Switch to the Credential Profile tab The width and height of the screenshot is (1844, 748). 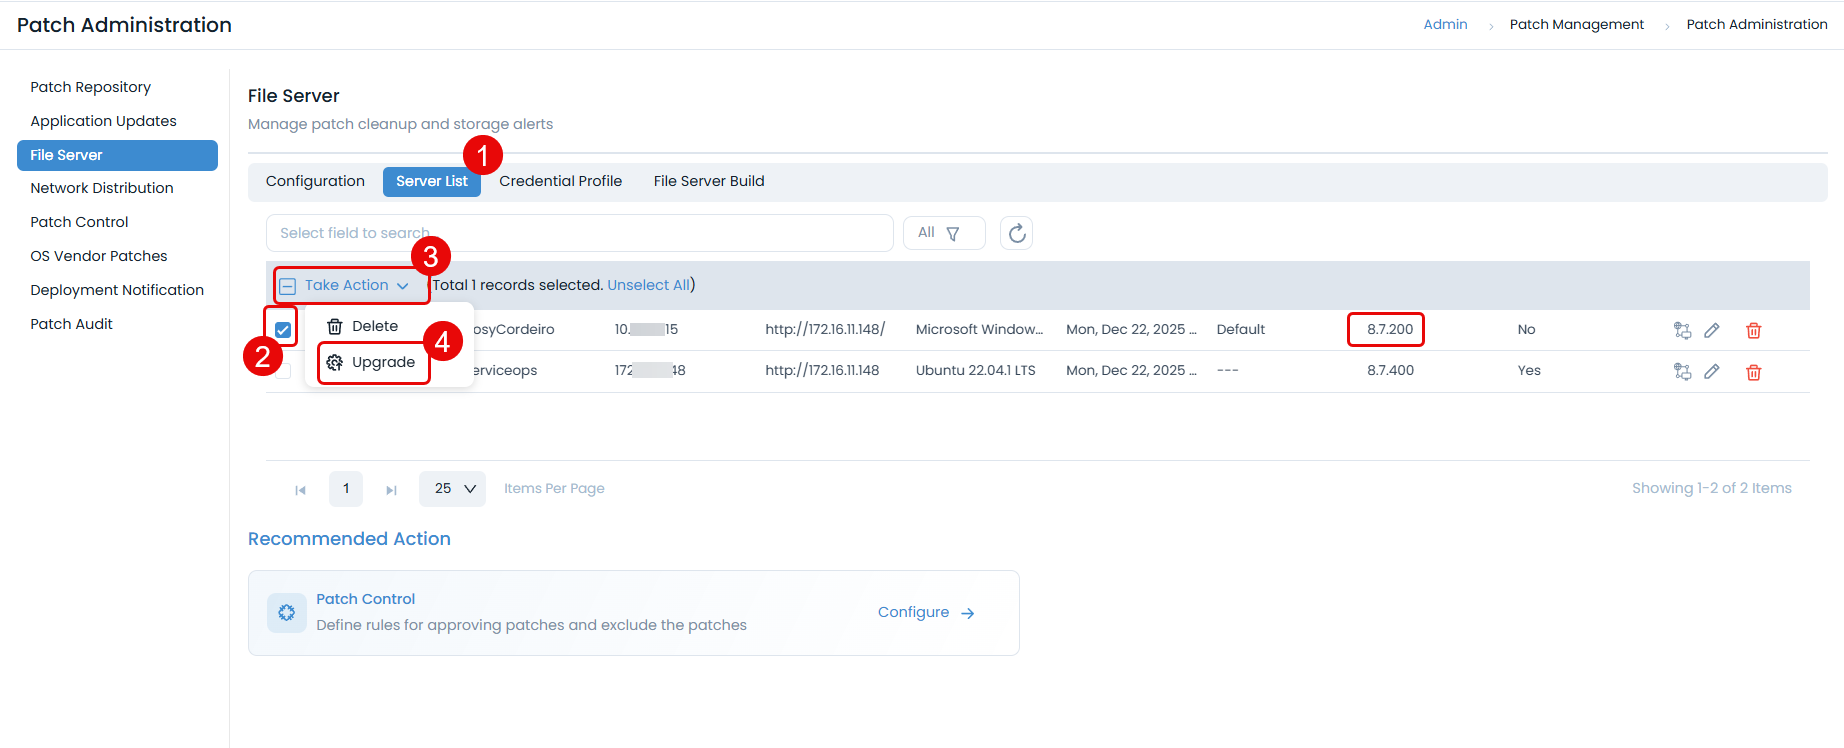point(560,181)
